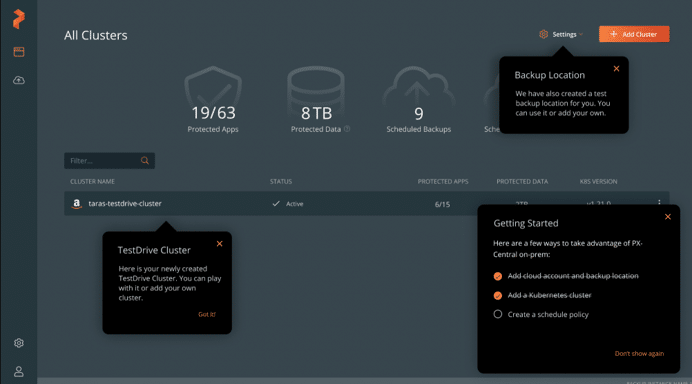Click the search magnifier icon in filter
692x384 pixels.
(x=145, y=161)
